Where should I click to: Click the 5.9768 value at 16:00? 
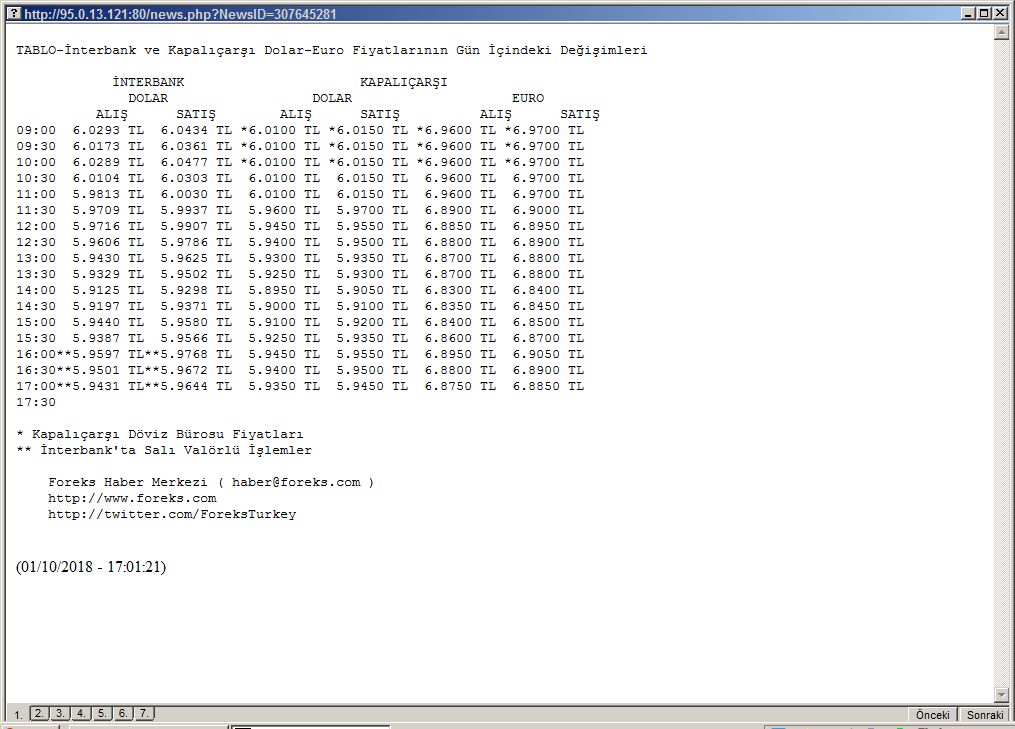184,355
